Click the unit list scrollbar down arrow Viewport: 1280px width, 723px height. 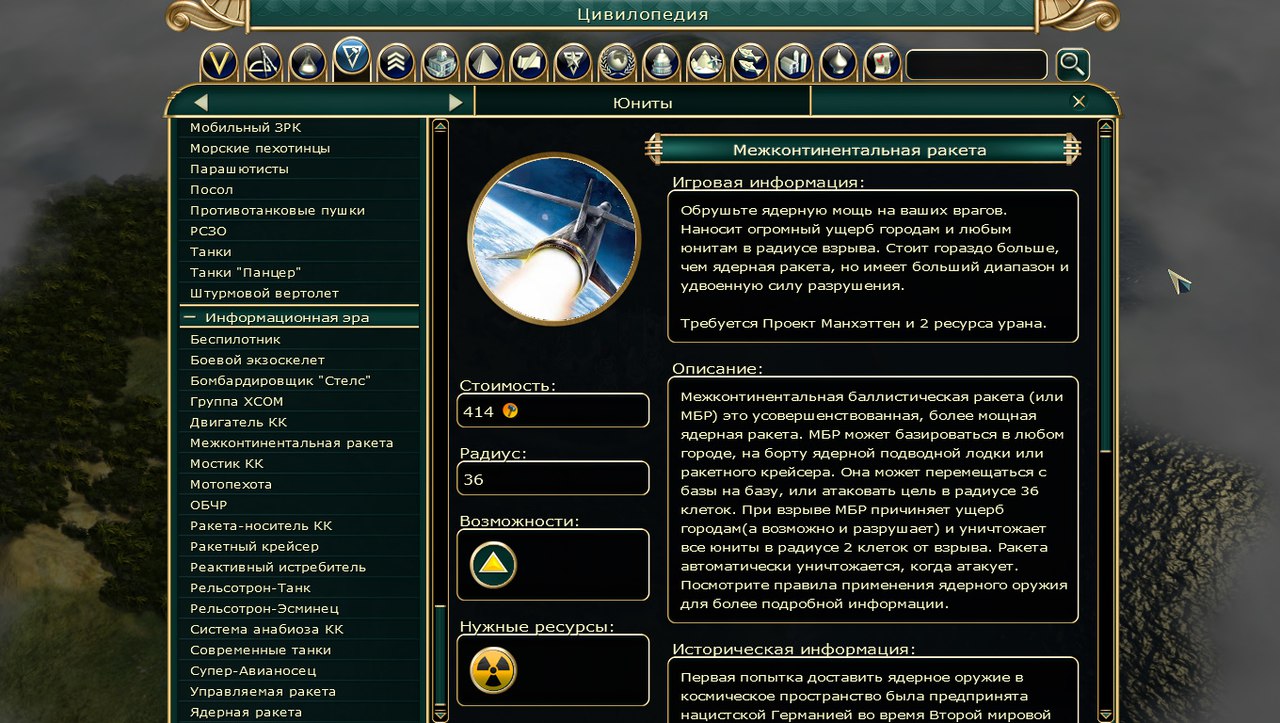click(x=440, y=714)
